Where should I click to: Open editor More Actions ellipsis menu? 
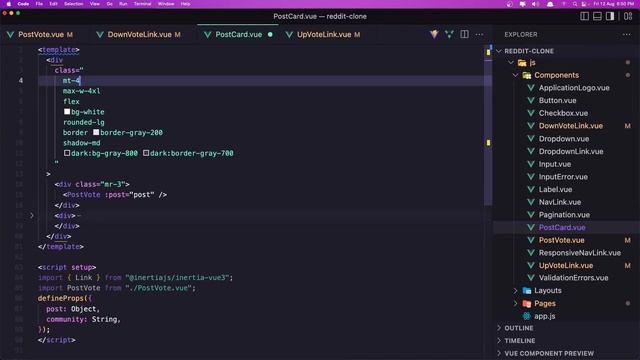[x=479, y=35]
